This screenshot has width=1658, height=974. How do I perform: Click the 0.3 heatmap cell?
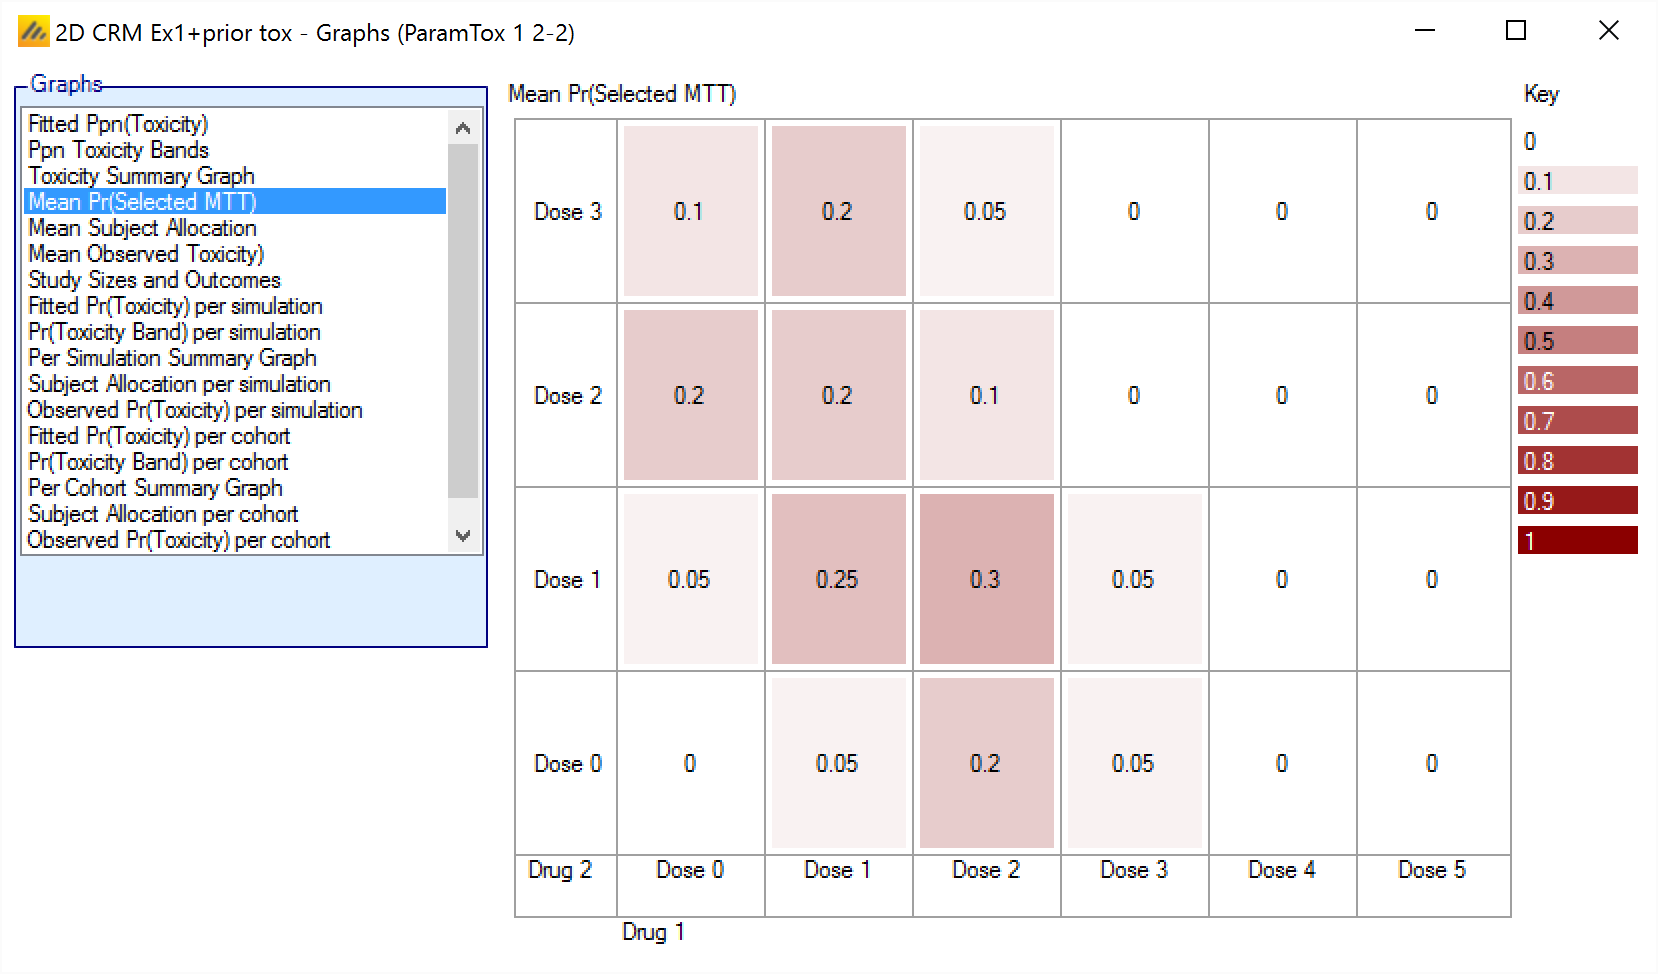(x=986, y=579)
